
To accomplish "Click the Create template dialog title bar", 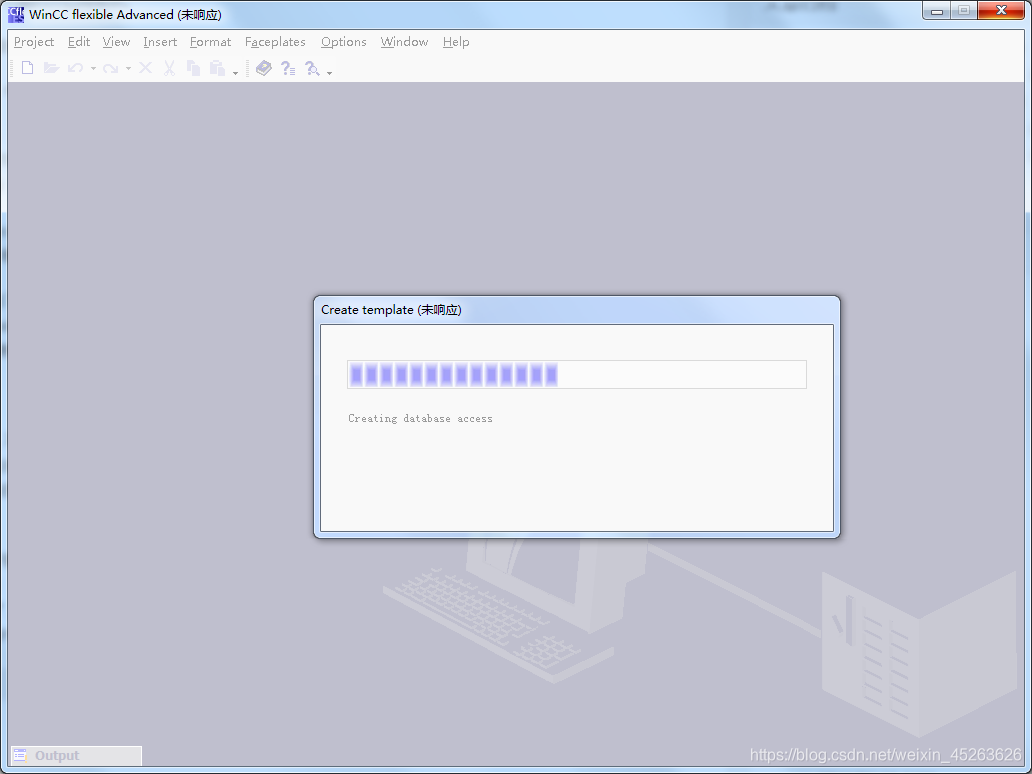I will 577,310.
